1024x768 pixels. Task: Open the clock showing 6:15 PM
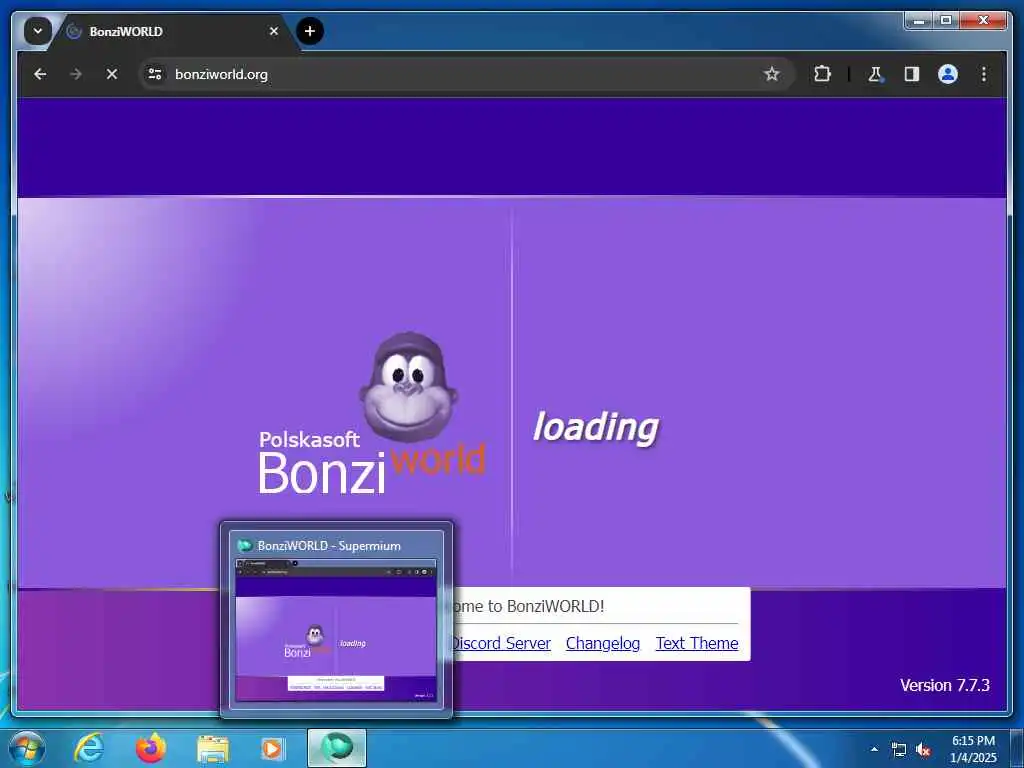click(973, 749)
